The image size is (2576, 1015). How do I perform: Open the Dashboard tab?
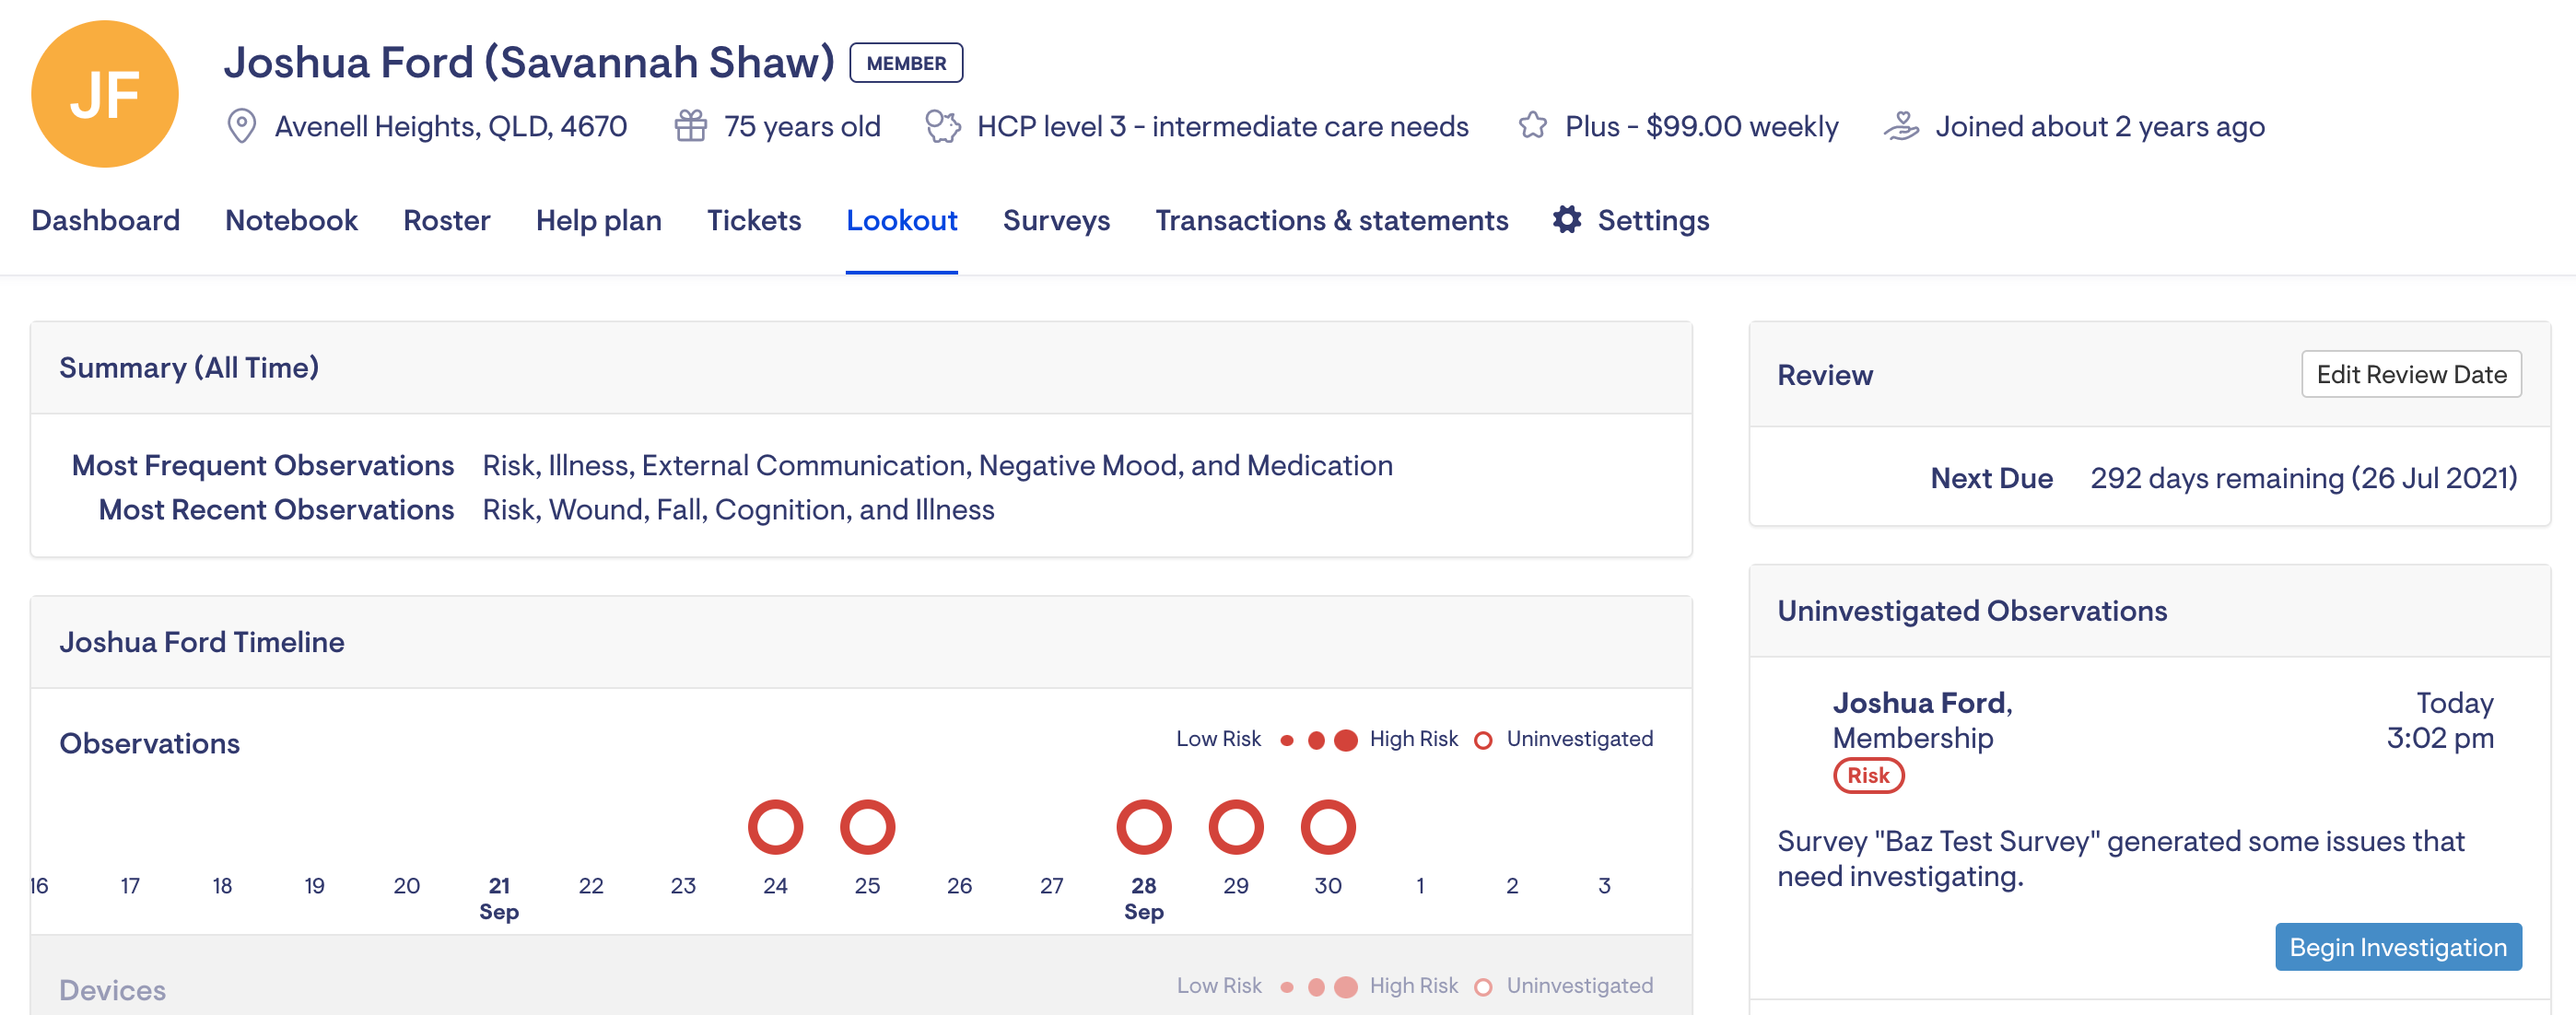[x=106, y=220]
